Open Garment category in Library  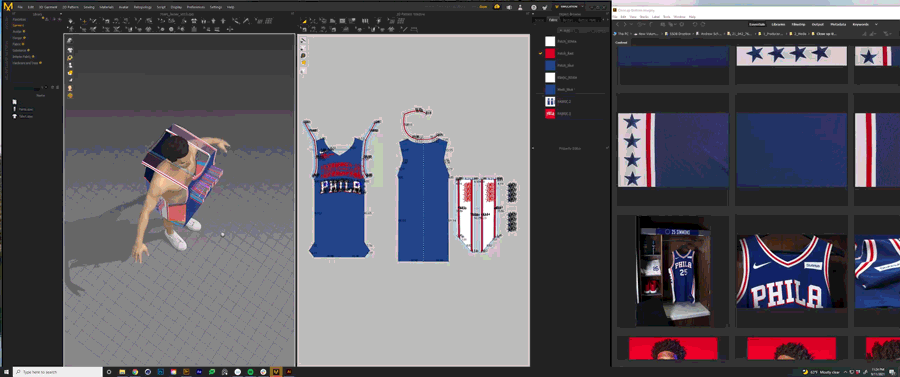[18, 25]
